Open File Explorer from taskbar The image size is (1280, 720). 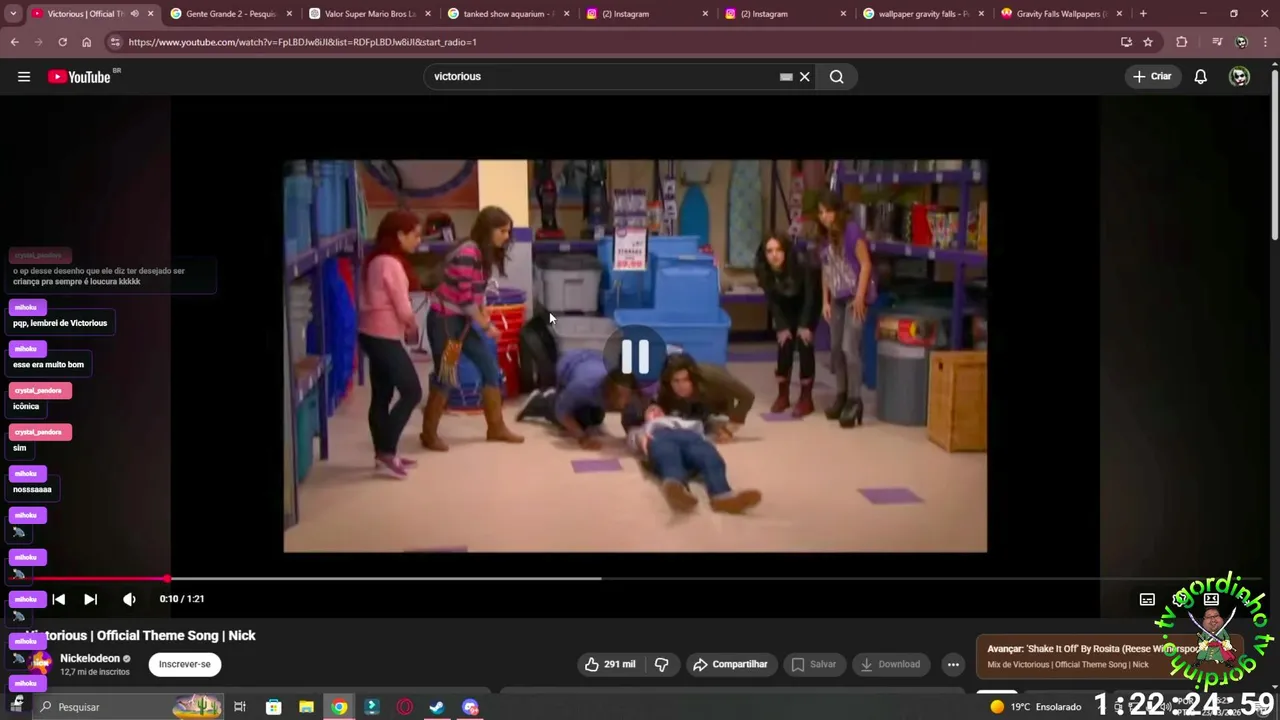tap(306, 707)
